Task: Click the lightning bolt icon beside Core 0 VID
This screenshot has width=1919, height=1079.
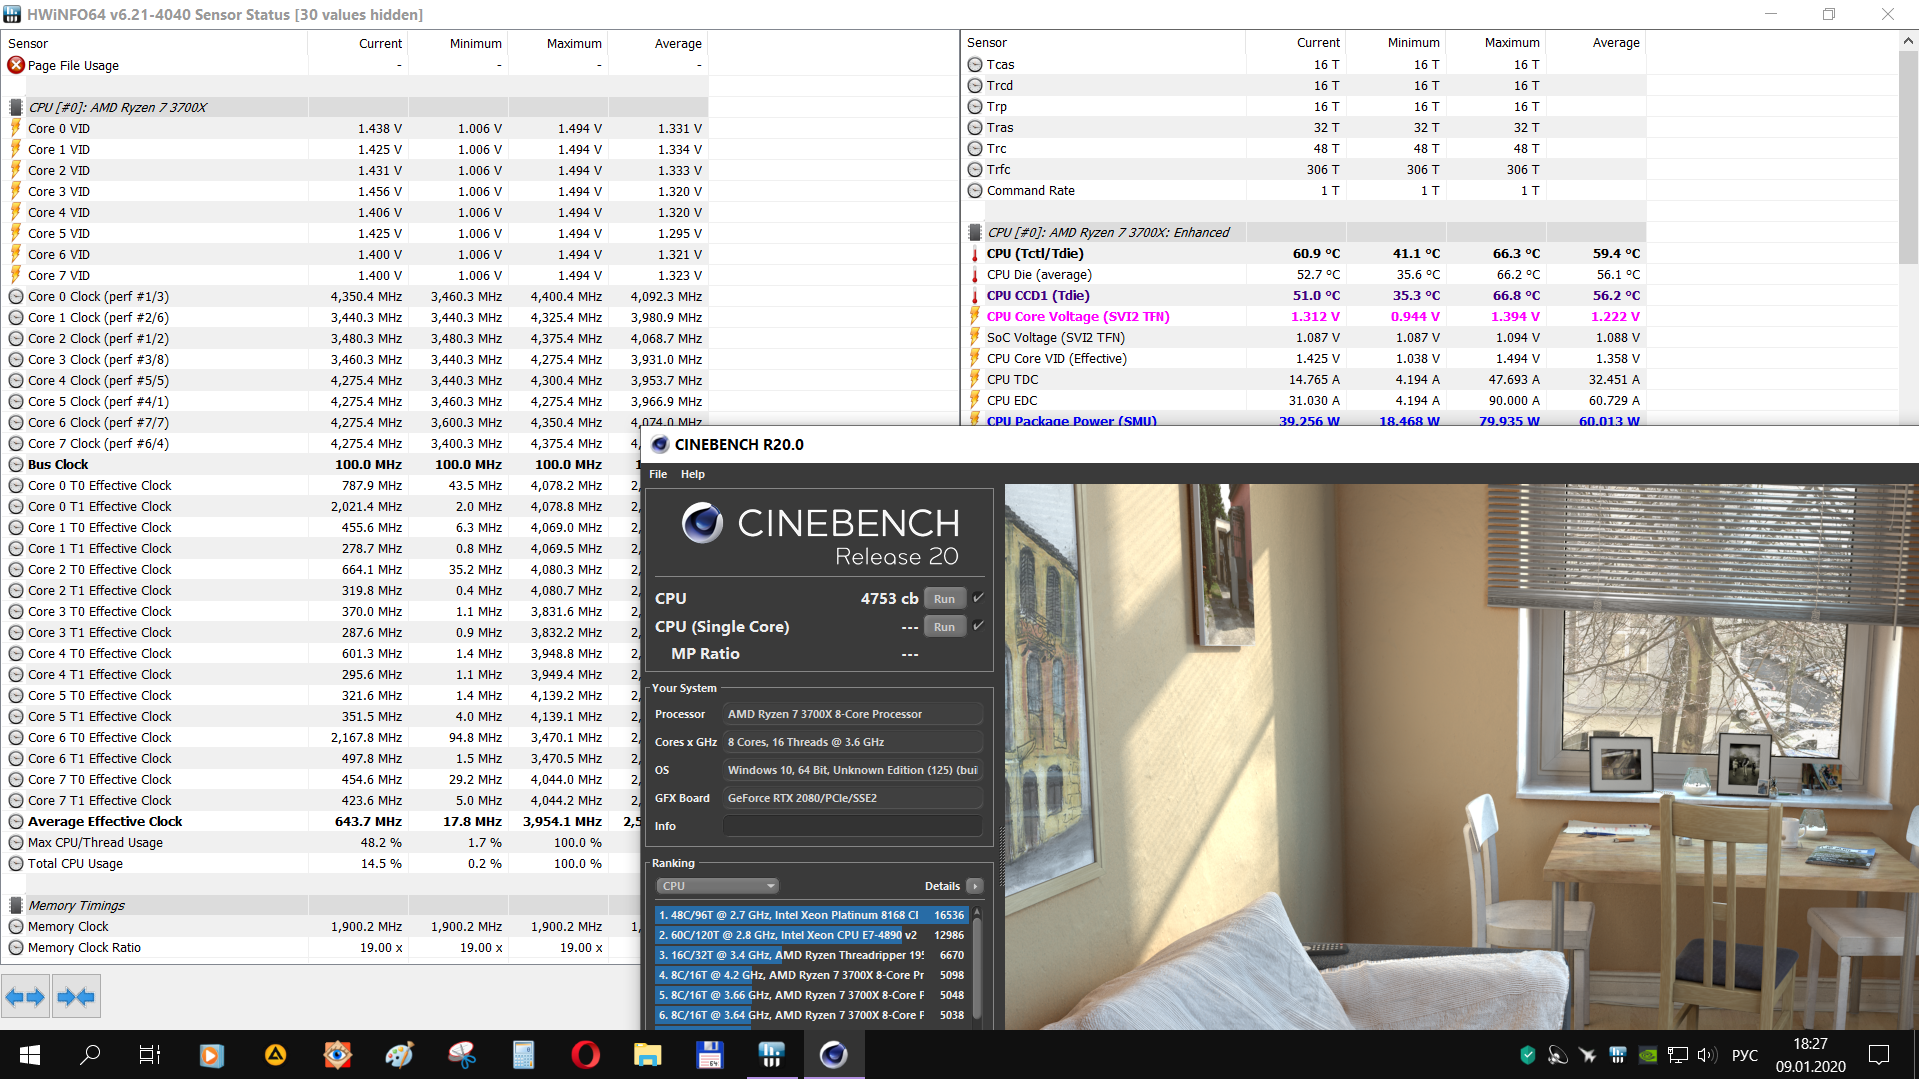Action: 16,128
